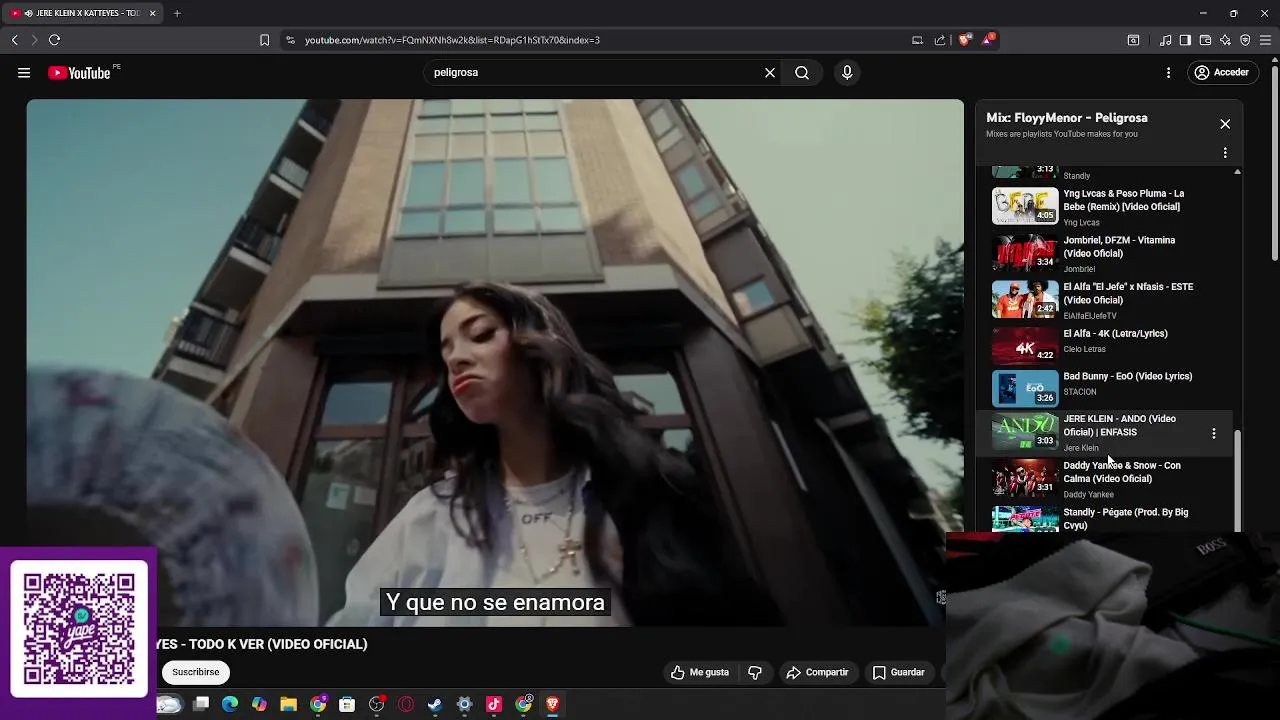Open a new browser tab
Viewport: 1280px width, 720px height.
(177, 13)
